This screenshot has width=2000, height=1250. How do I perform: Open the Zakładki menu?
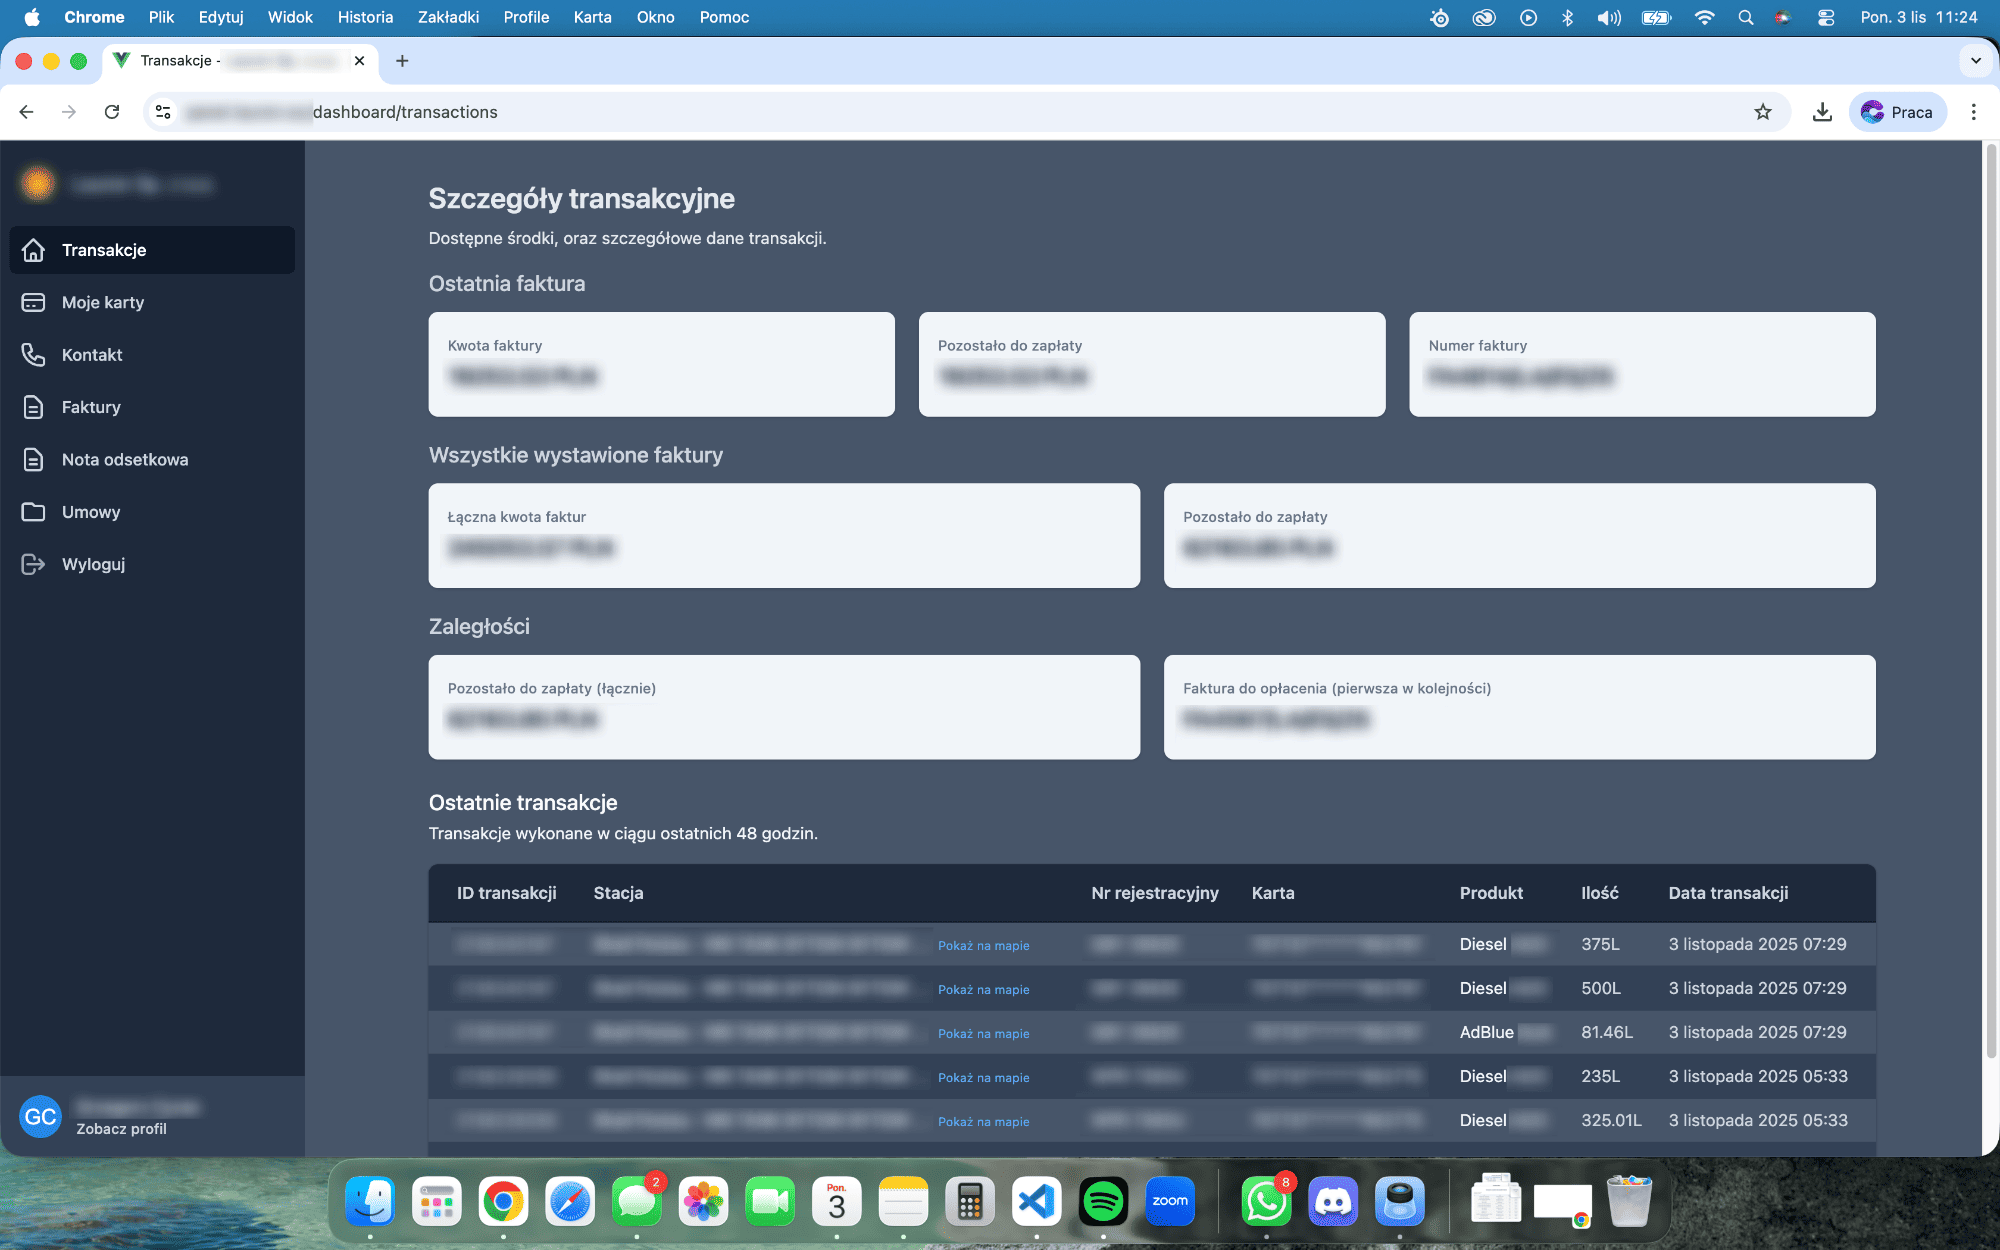(x=448, y=17)
